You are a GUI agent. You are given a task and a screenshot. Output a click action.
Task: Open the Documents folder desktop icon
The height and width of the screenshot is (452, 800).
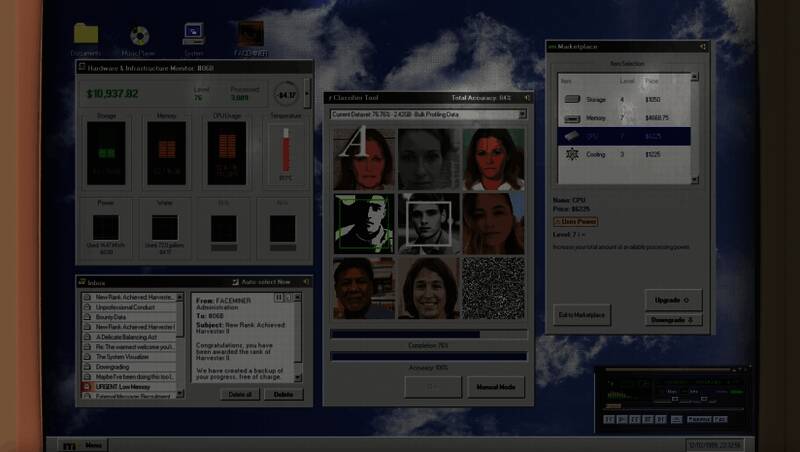pyautogui.click(x=86, y=34)
